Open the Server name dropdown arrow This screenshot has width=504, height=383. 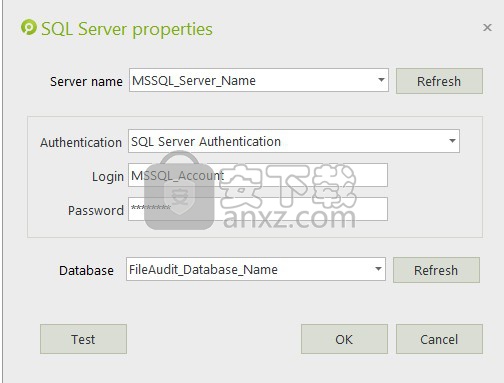point(381,80)
